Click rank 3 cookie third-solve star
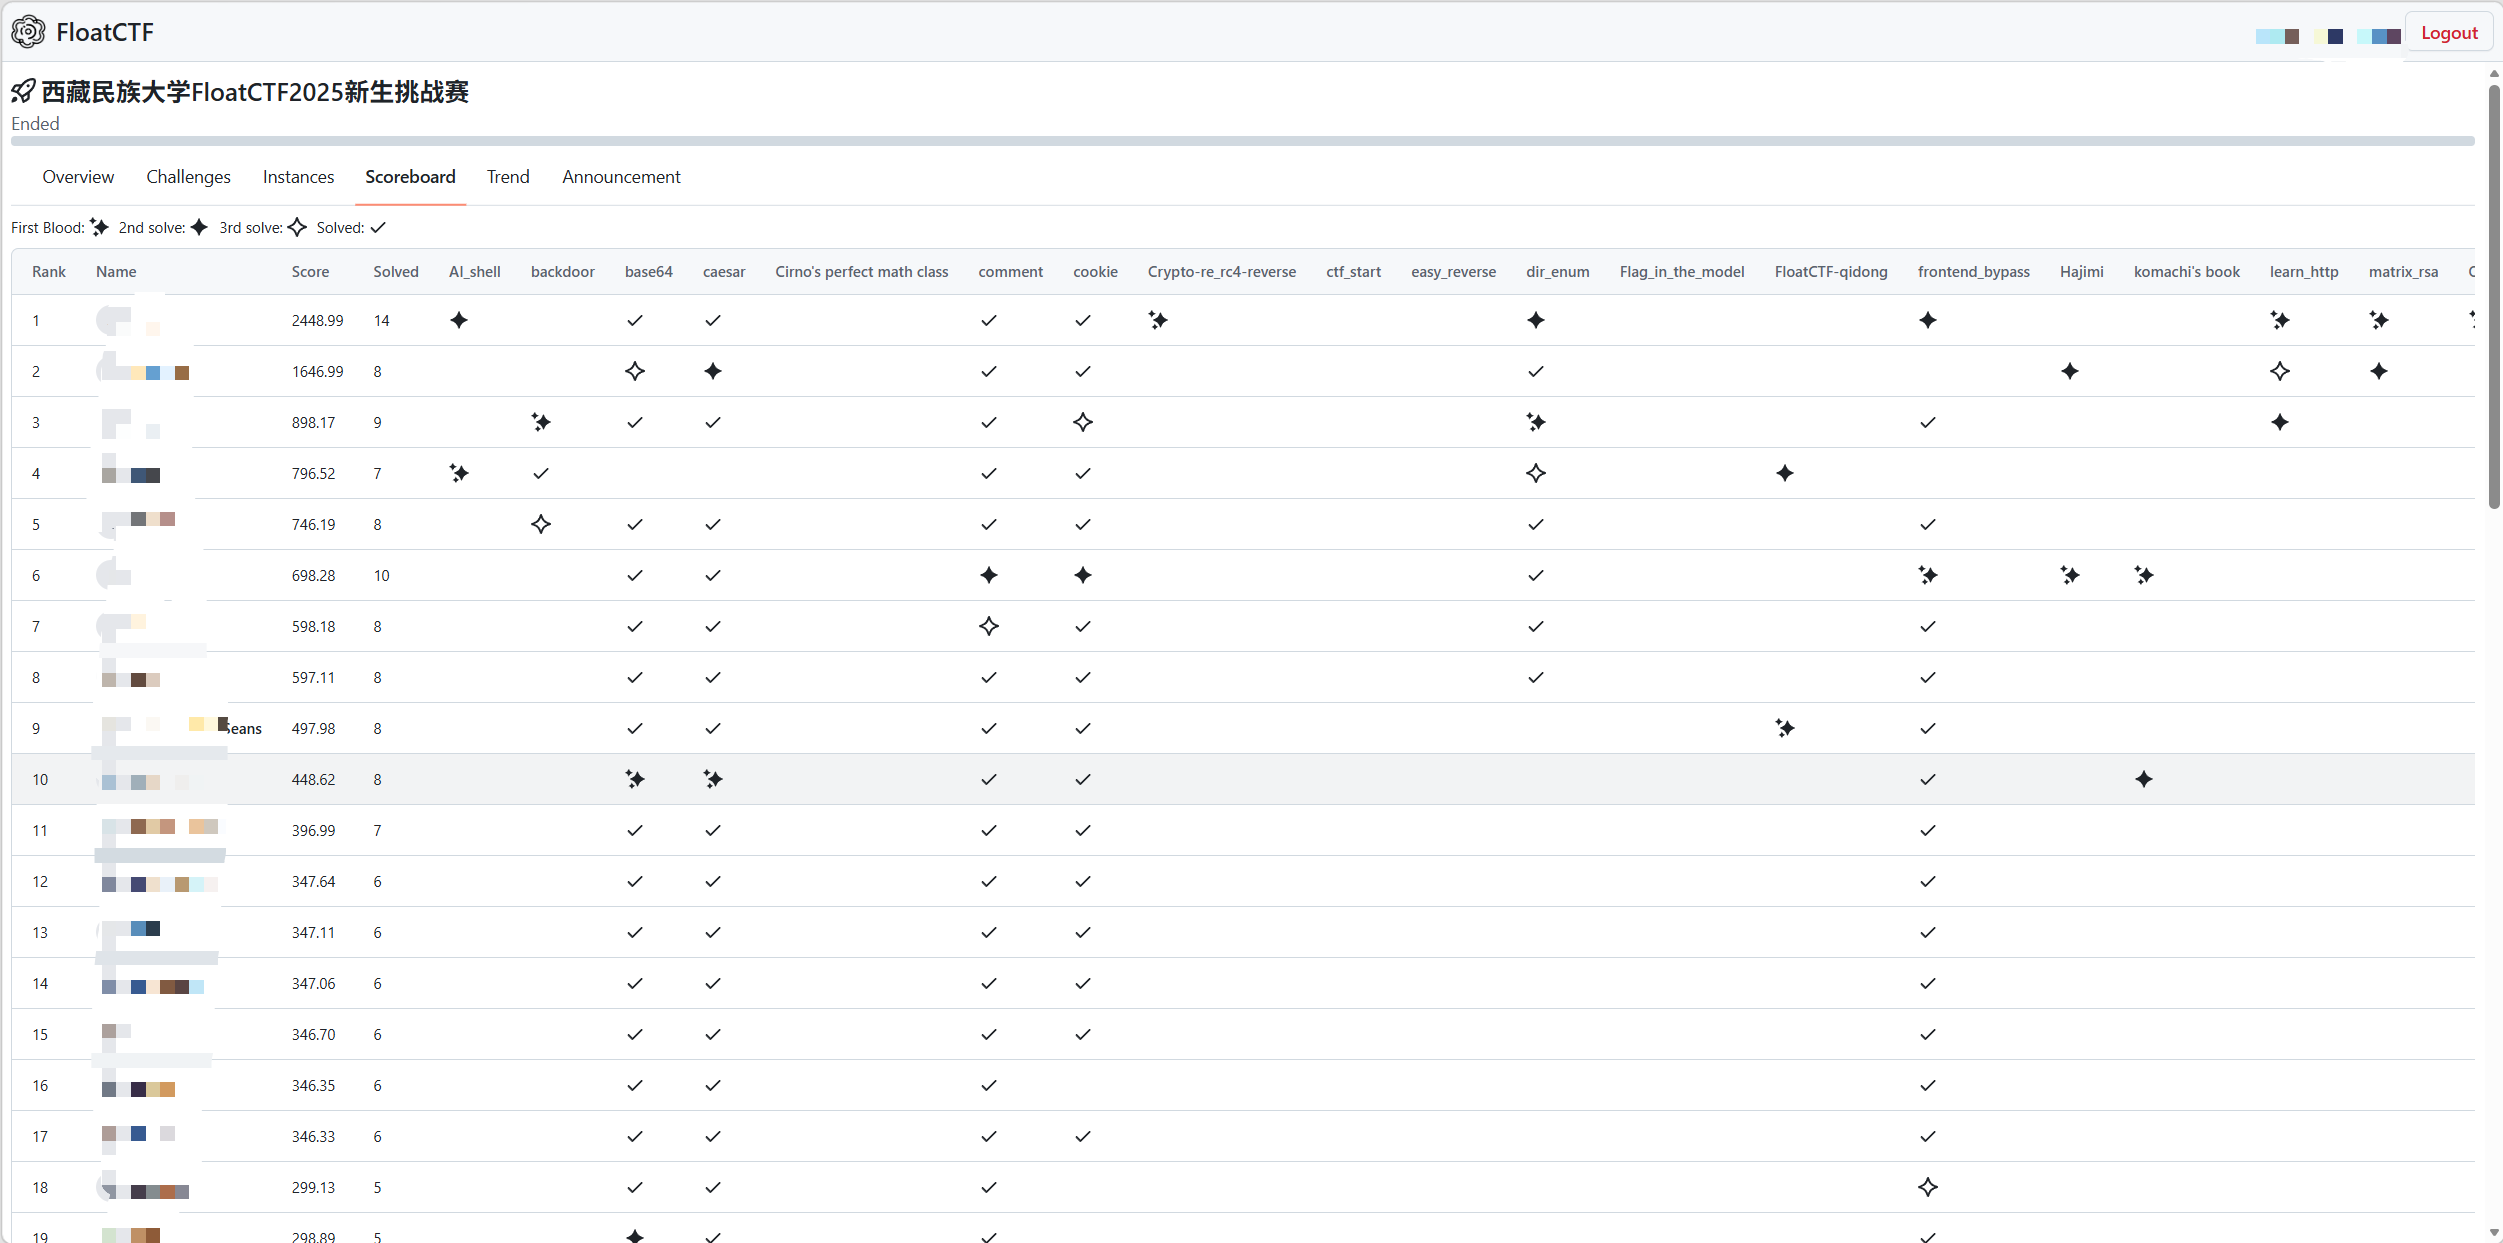The image size is (2503, 1243). tap(1083, 422)
